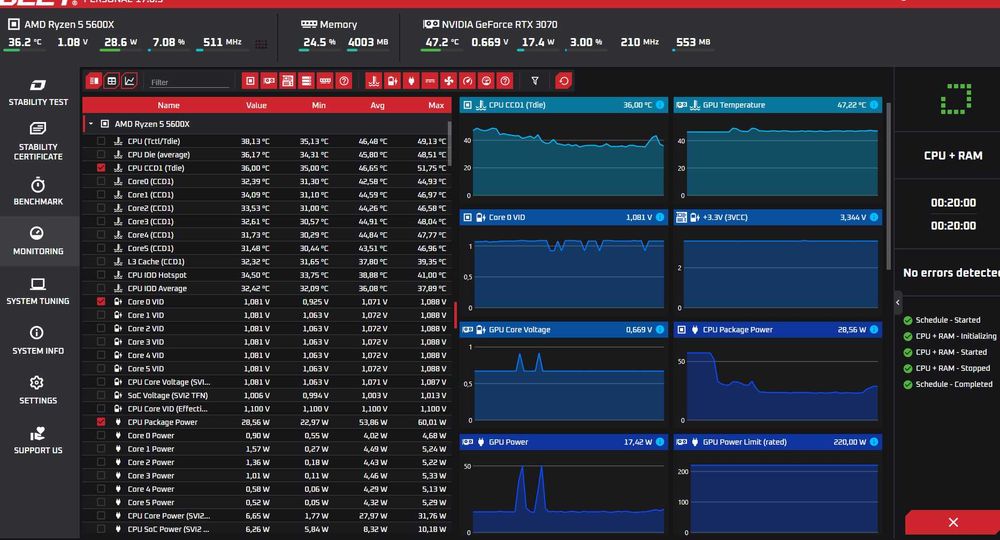
Task: Click blue circle on GPU Temperature graph
Action: tap(874, 105)
